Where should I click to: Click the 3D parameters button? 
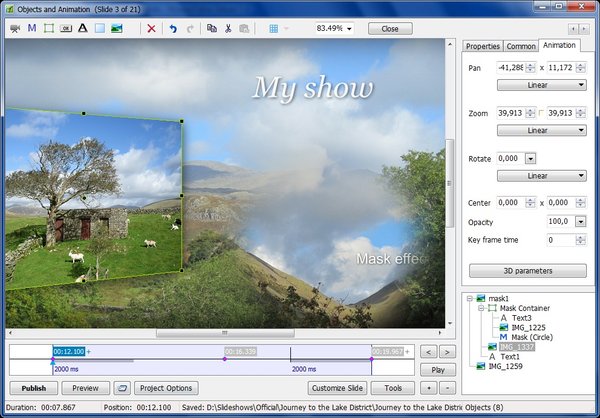(527, 270)
